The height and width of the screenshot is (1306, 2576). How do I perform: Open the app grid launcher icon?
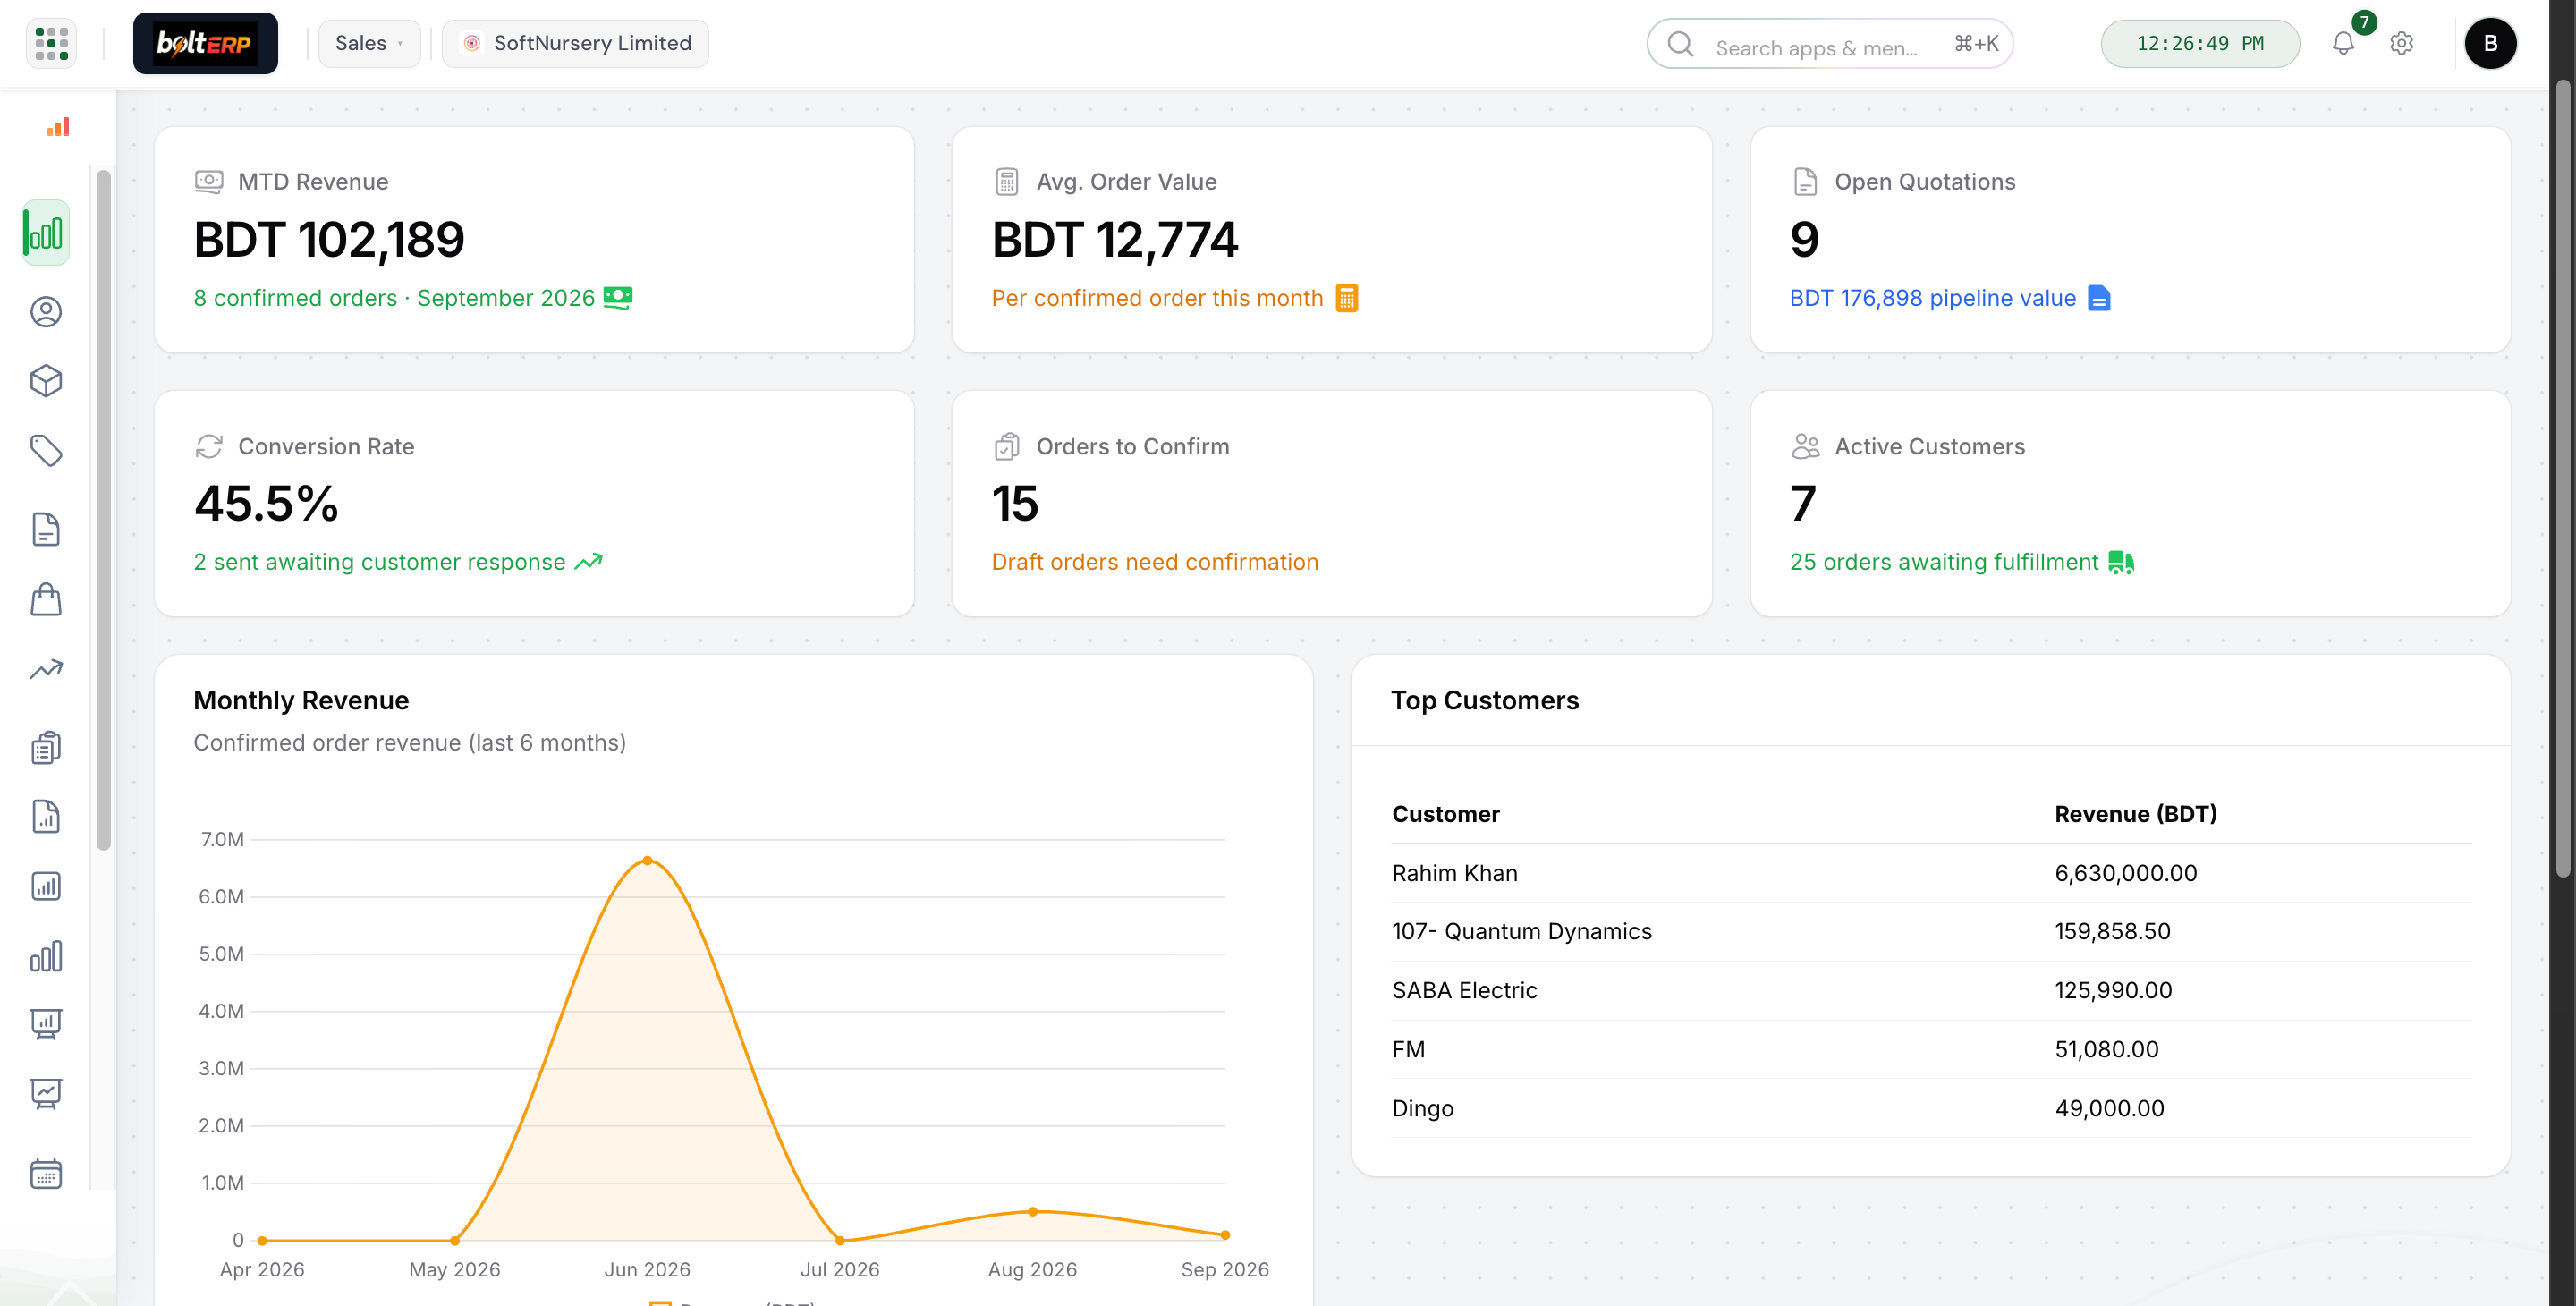coord(51,43)
